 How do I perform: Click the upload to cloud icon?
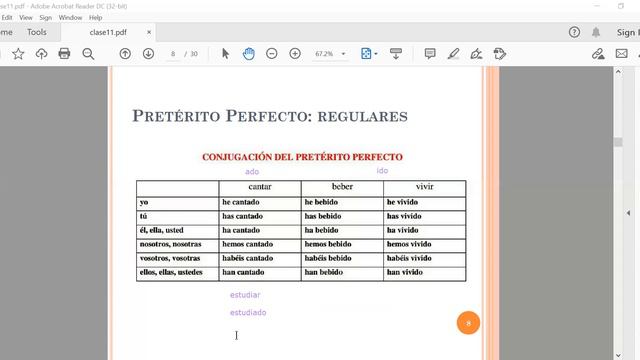(41, 54)
